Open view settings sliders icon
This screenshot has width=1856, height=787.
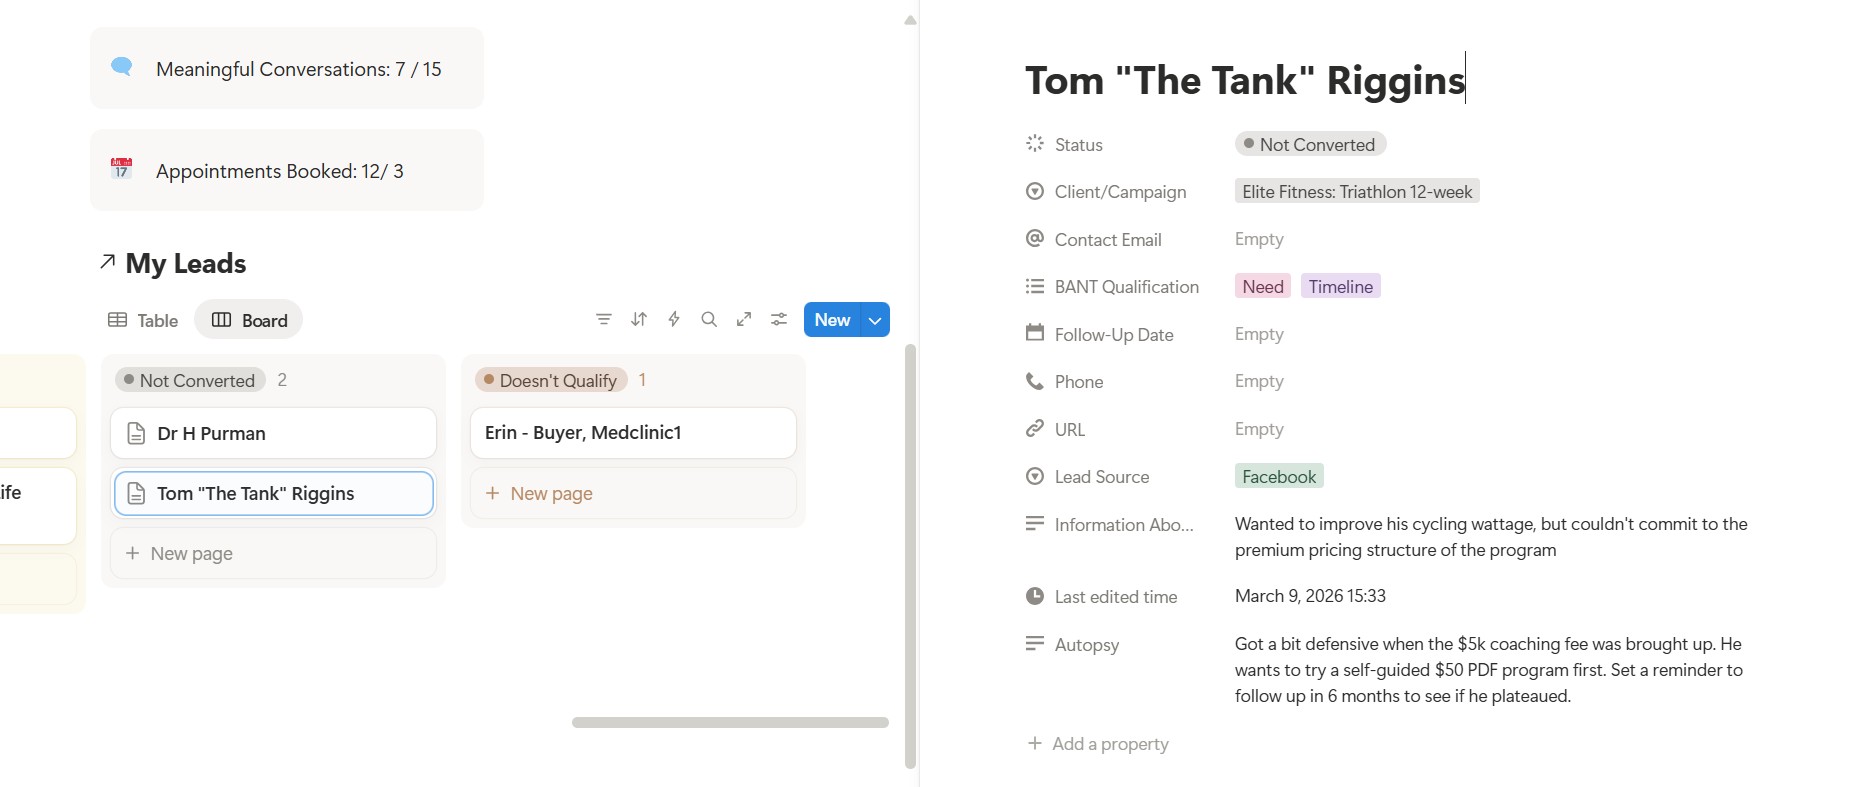[x=779, y=319]
